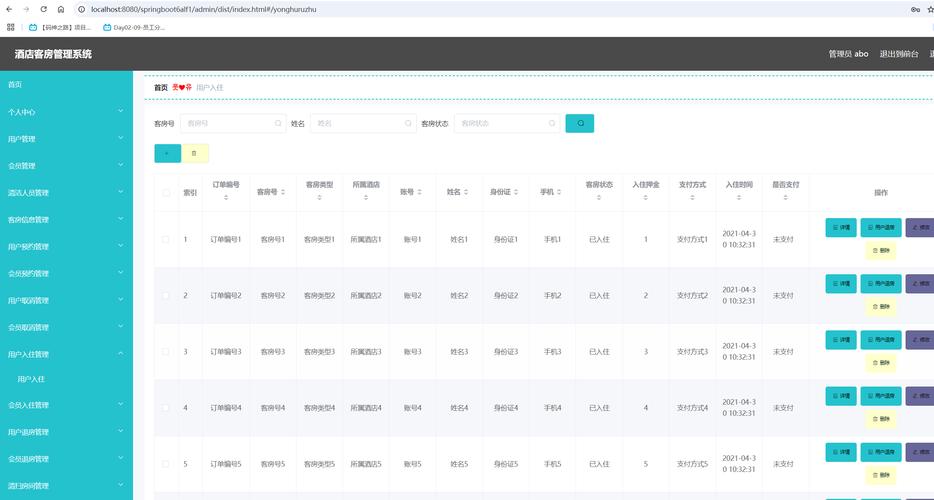Viewport: 934px width, 500px height.
Task: Open 首页 in the sidebar
Action: [16, 85]
